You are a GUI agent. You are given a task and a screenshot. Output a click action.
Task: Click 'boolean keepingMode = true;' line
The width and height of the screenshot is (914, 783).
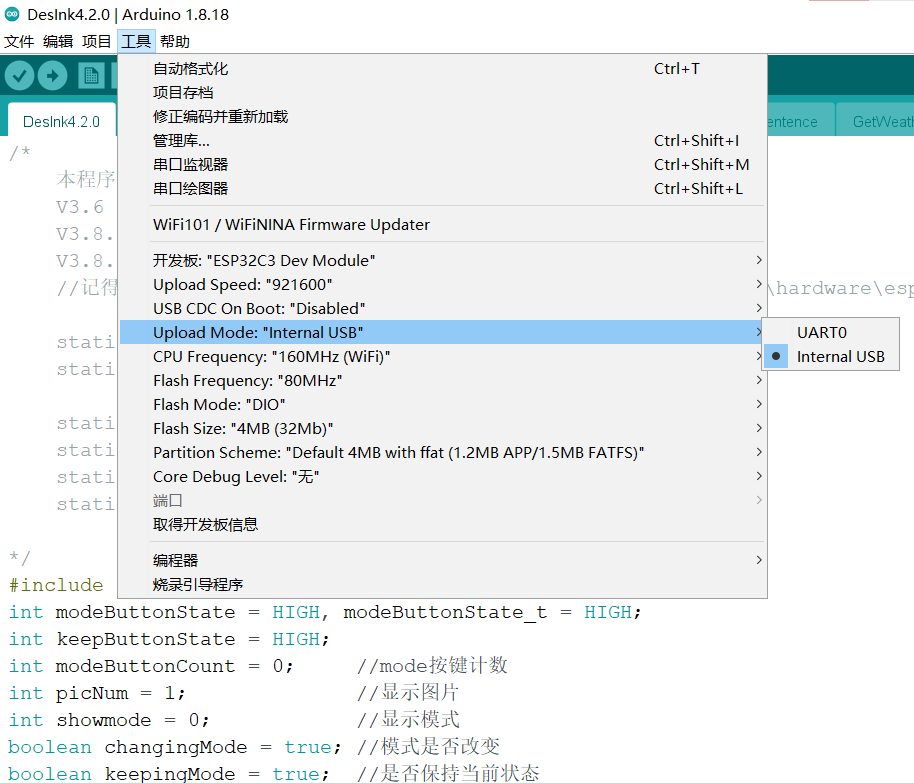click(168, 774)
